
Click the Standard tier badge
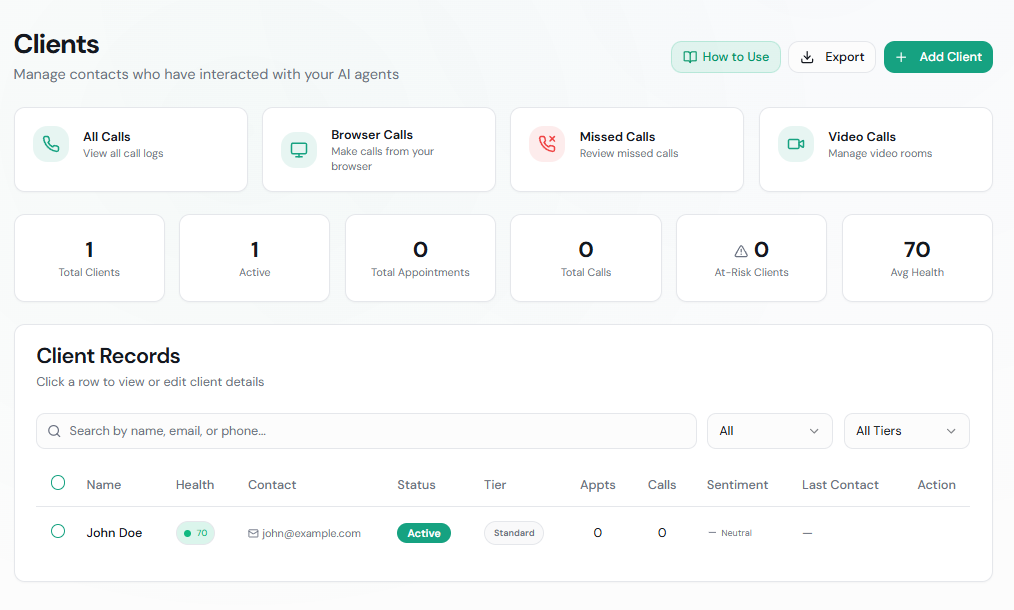coord(514,533)
